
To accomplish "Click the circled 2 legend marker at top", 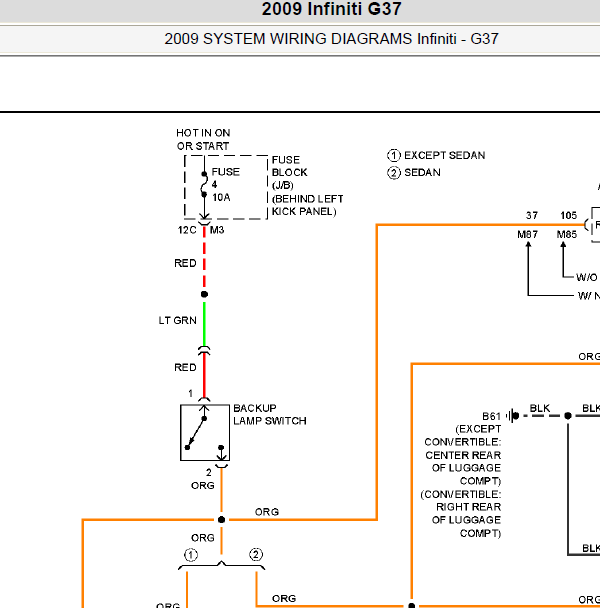I will pyautogui.click(x=394, y=173).
